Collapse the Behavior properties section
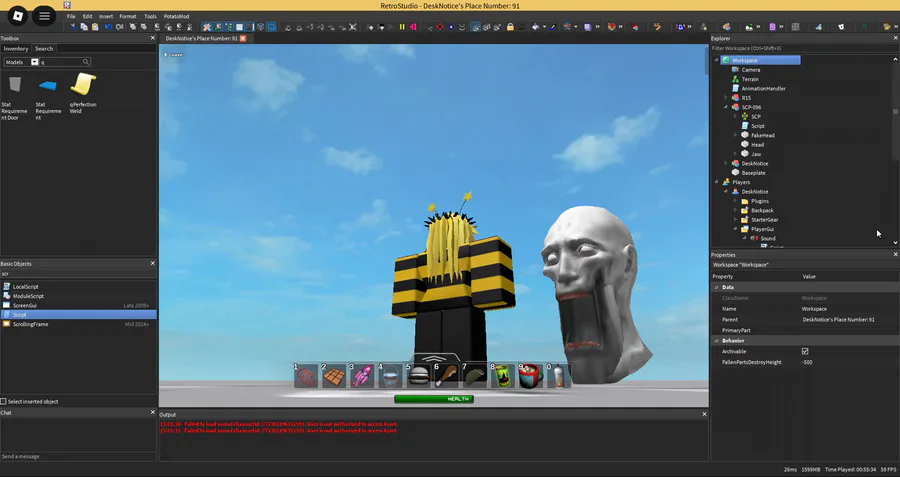900x477 pixels. [x=716, y=340]
